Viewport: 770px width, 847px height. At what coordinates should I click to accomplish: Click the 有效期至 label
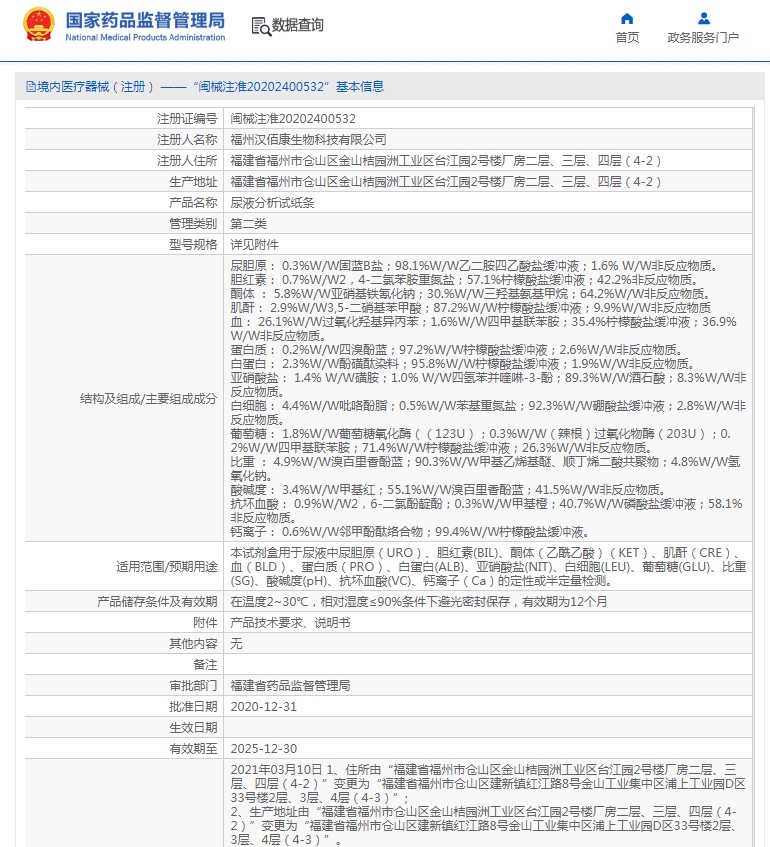point(193,749)
